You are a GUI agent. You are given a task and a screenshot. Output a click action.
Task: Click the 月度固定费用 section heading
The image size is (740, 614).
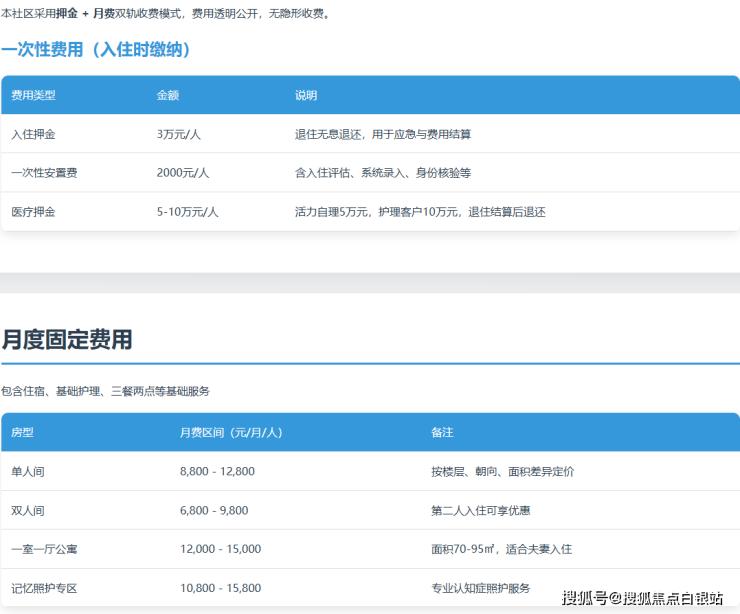67,339
